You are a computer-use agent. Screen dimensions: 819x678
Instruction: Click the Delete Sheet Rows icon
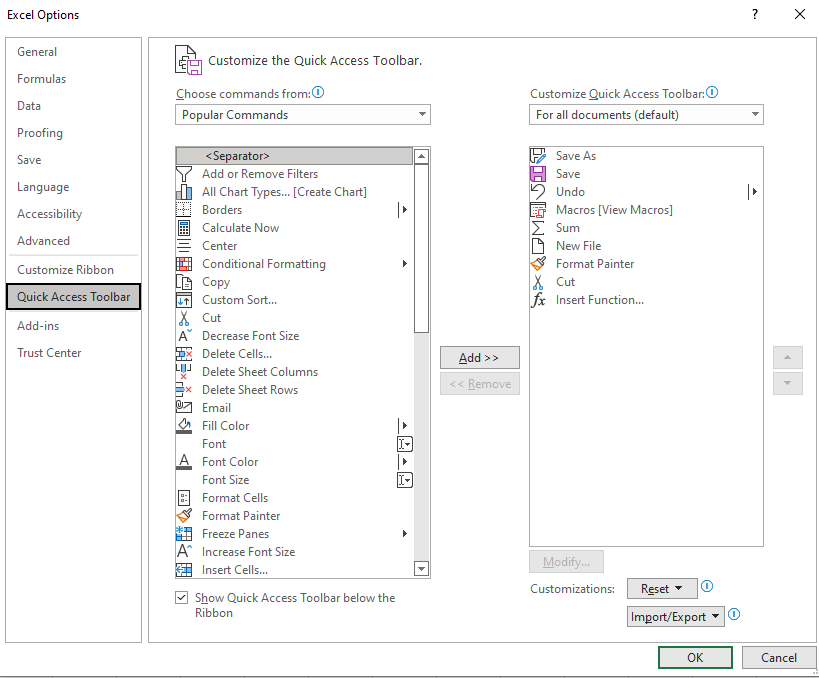click(x=184, y=390)
